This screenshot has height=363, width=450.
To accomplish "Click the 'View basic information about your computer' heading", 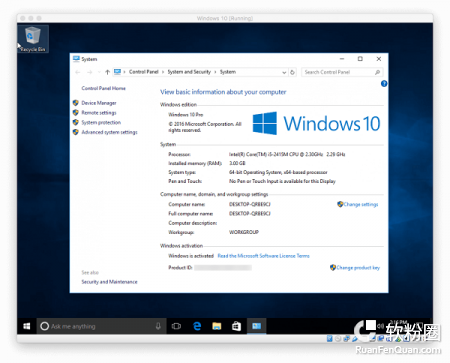I will [223, 92].
